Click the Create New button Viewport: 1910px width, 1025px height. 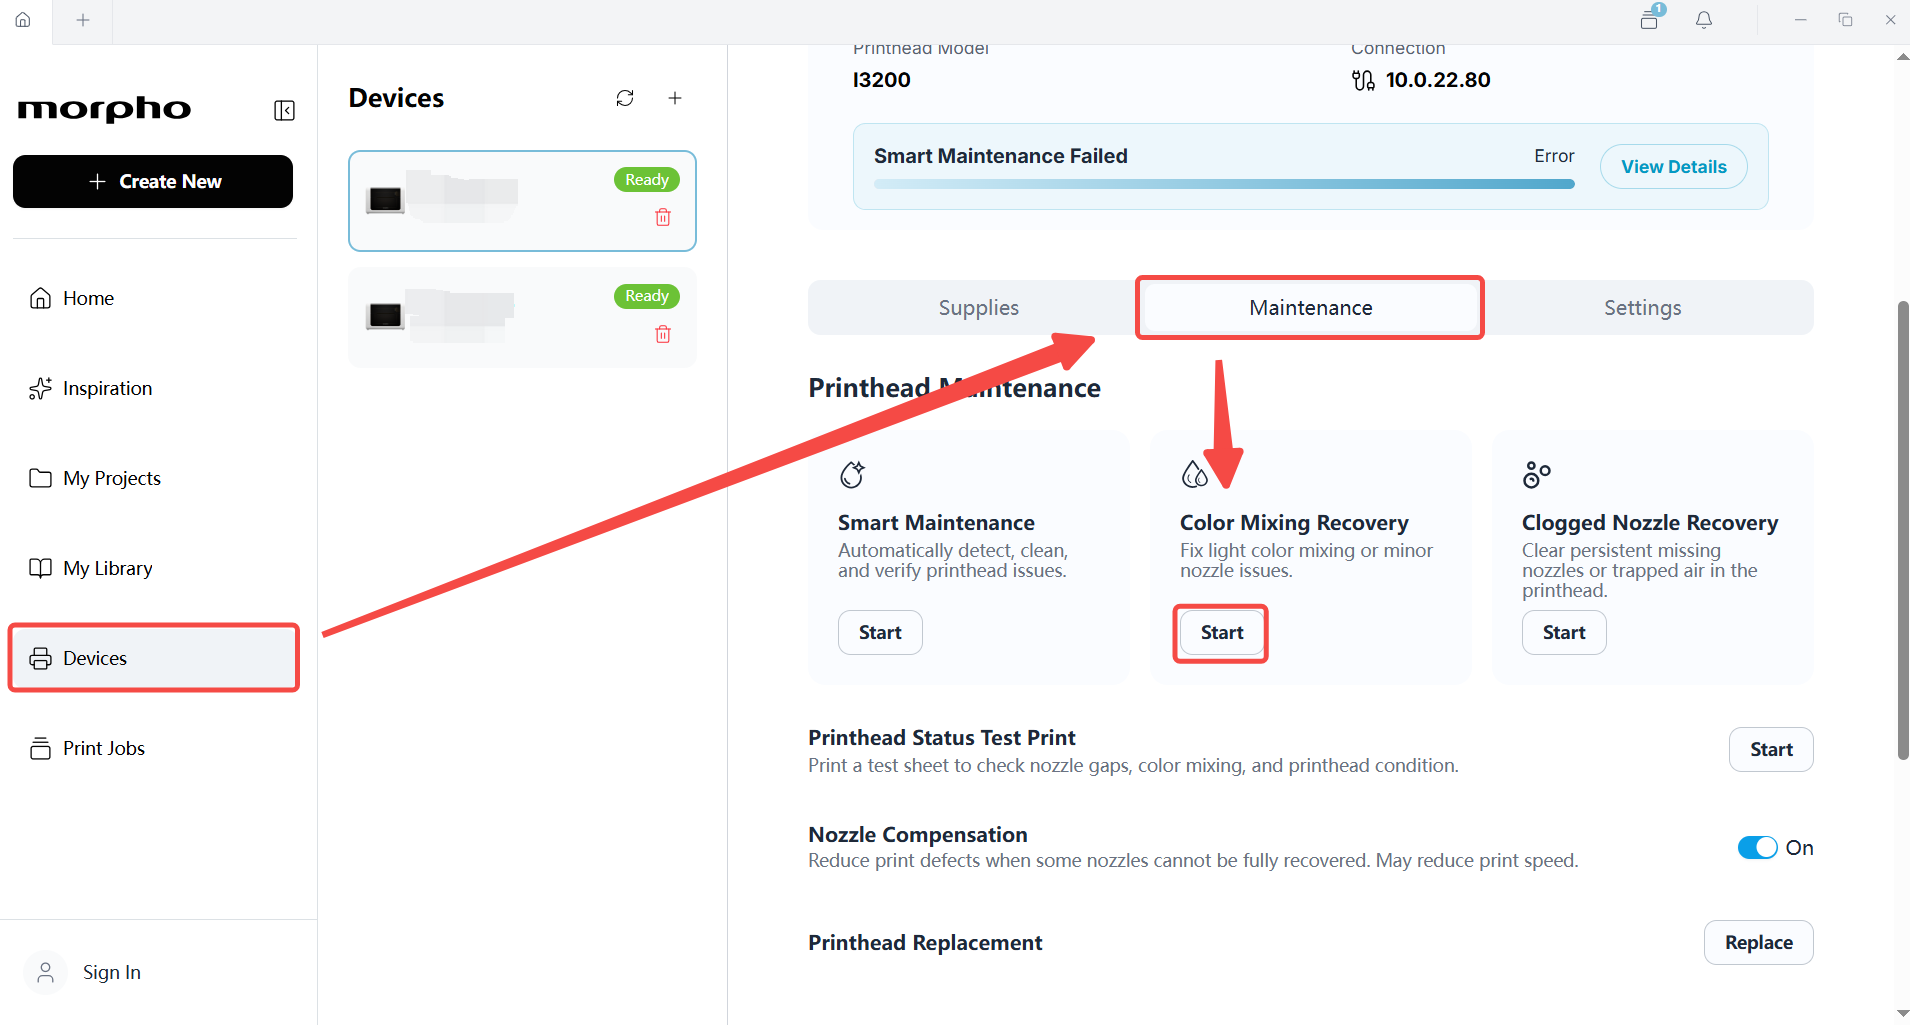coord(153,181)
